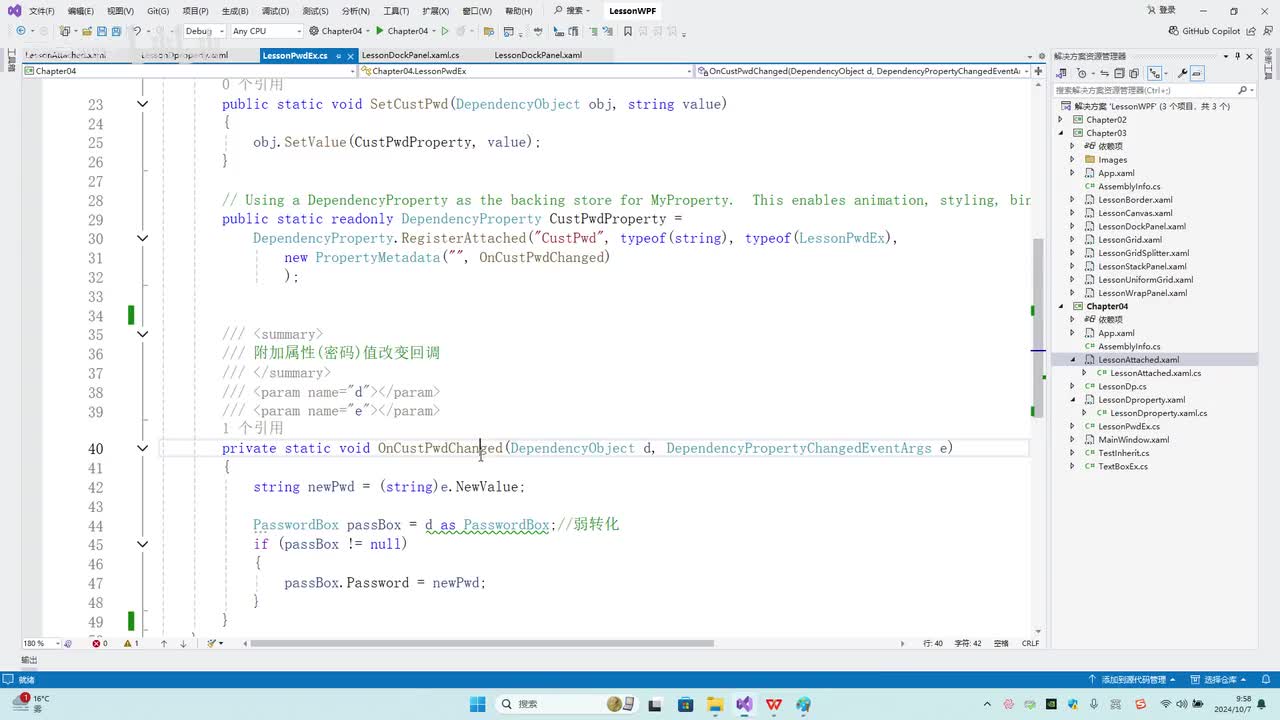Open the 工具(T) menu
The image size is (1280, 720).
(396, 11)
